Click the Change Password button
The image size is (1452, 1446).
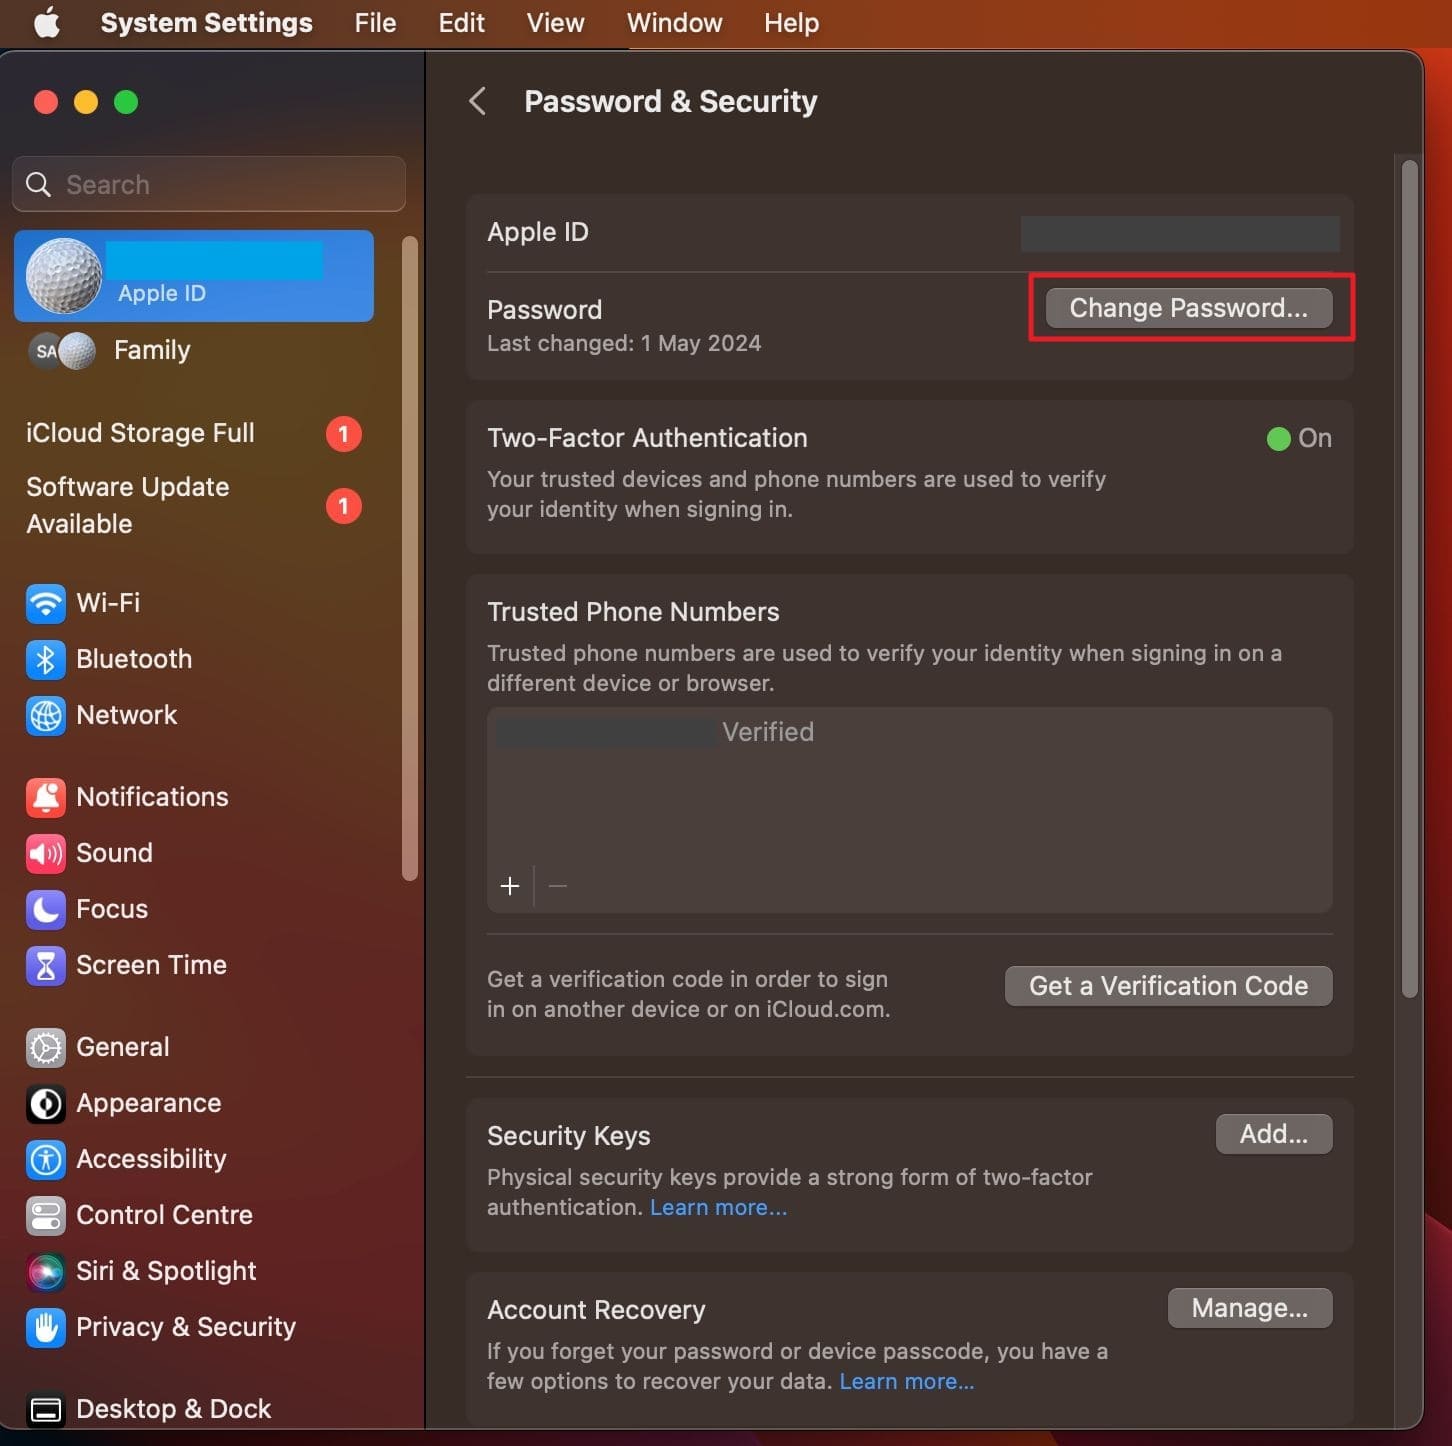click(x=1189, y=308)
